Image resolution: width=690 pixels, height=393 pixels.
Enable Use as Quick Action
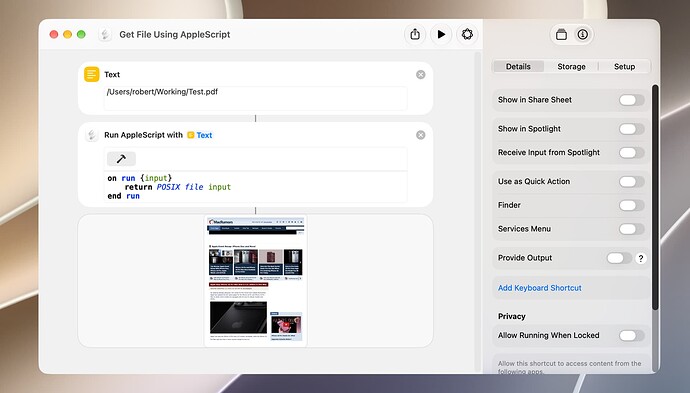tap(631, 181)
